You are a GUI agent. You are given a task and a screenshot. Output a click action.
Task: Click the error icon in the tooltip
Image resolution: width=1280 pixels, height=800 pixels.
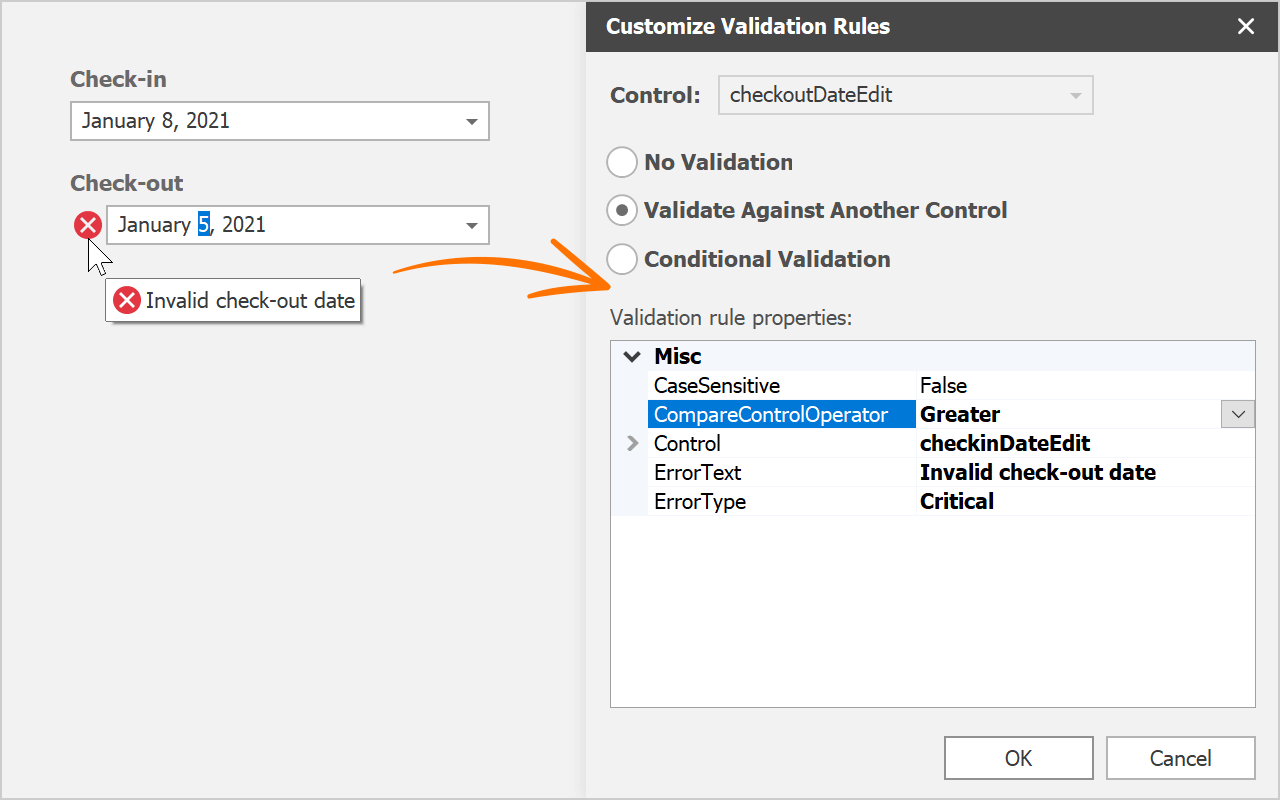[x=127, y=300]
